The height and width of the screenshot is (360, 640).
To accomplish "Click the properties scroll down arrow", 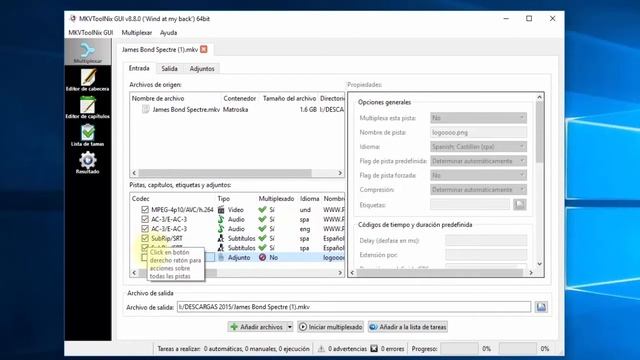I will click(540, 264).
